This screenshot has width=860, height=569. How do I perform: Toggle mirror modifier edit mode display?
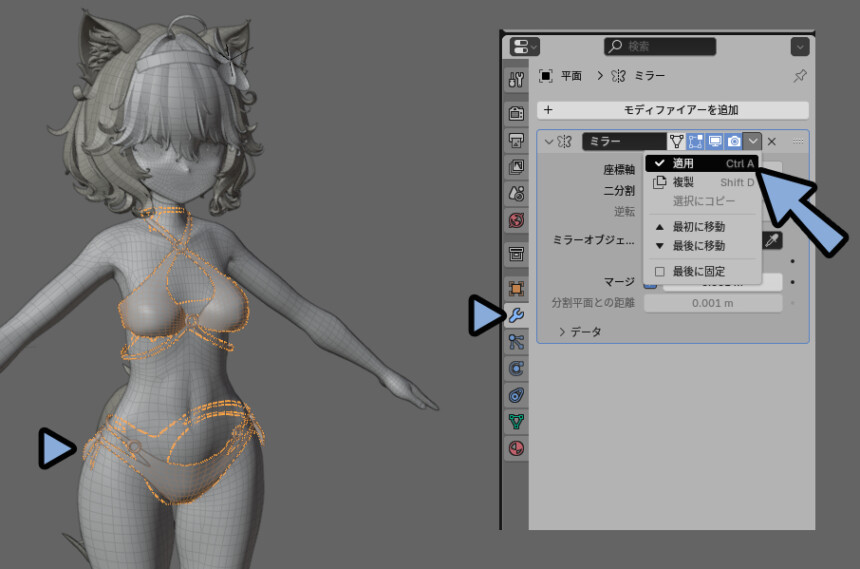pos(695,142)
